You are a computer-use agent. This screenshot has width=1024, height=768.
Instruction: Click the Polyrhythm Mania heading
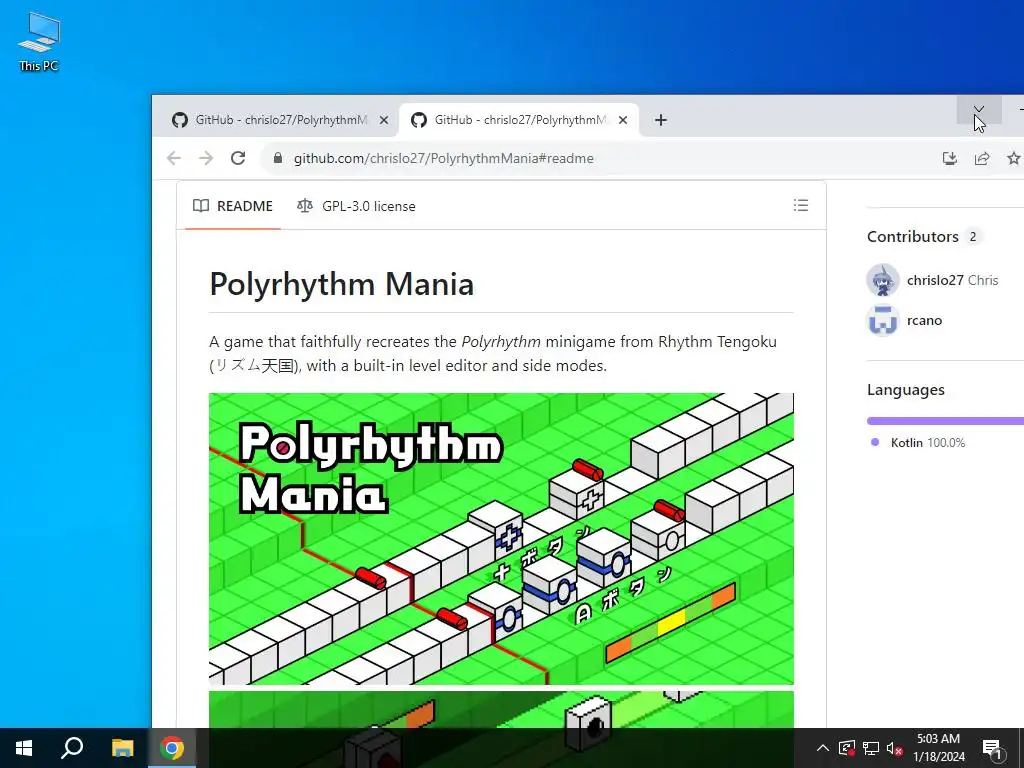(342, 284)
